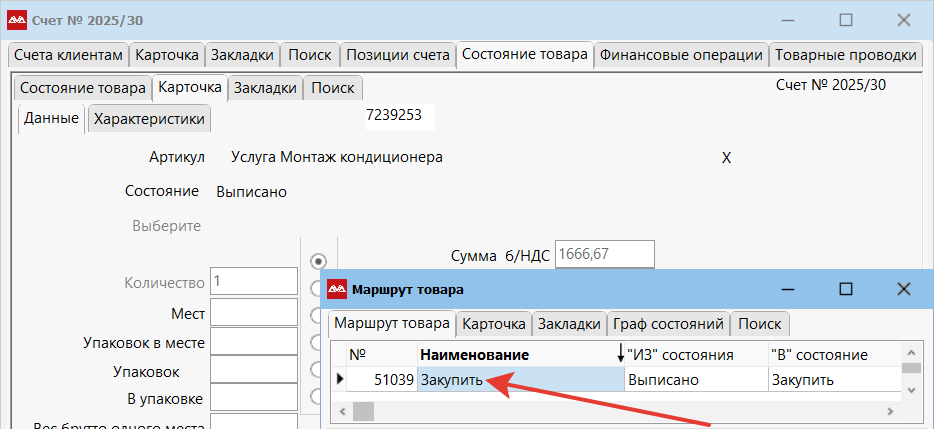Screen dimensions: 934x429
Task: Click the row indicator arrow beside 51039
Action: pyautogui.click(x=338, y=380)
